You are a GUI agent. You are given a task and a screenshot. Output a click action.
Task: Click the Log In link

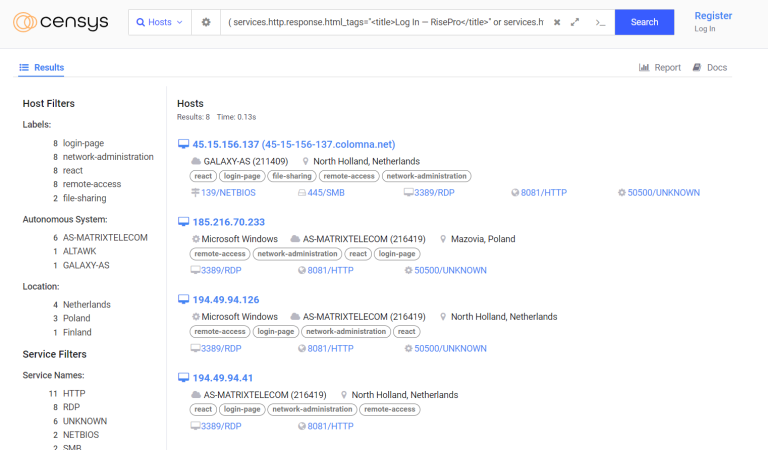705,29
